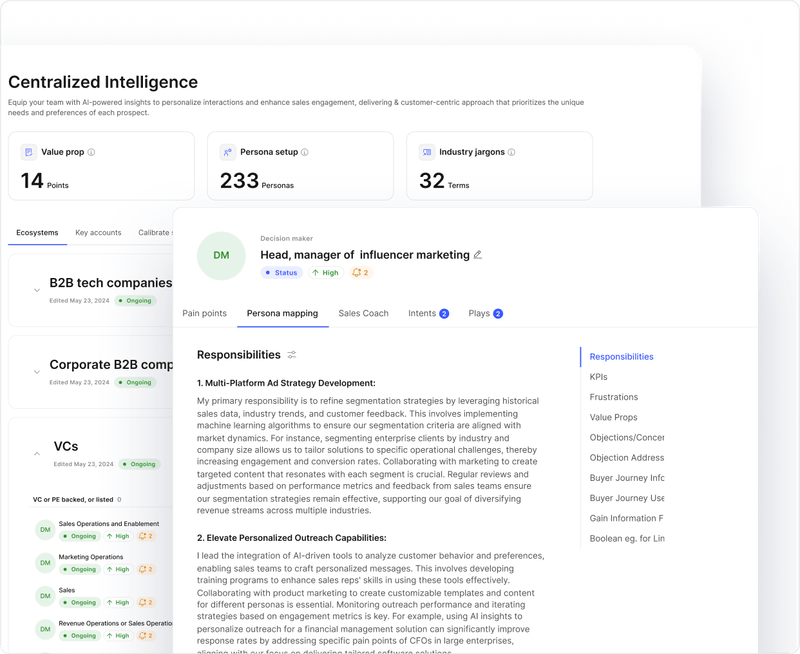The height and width of the screenshot is (654, 800).
Task: Click Ongoing tag in Sales Operations and Enablement row
Action: [x=80, y=536]
